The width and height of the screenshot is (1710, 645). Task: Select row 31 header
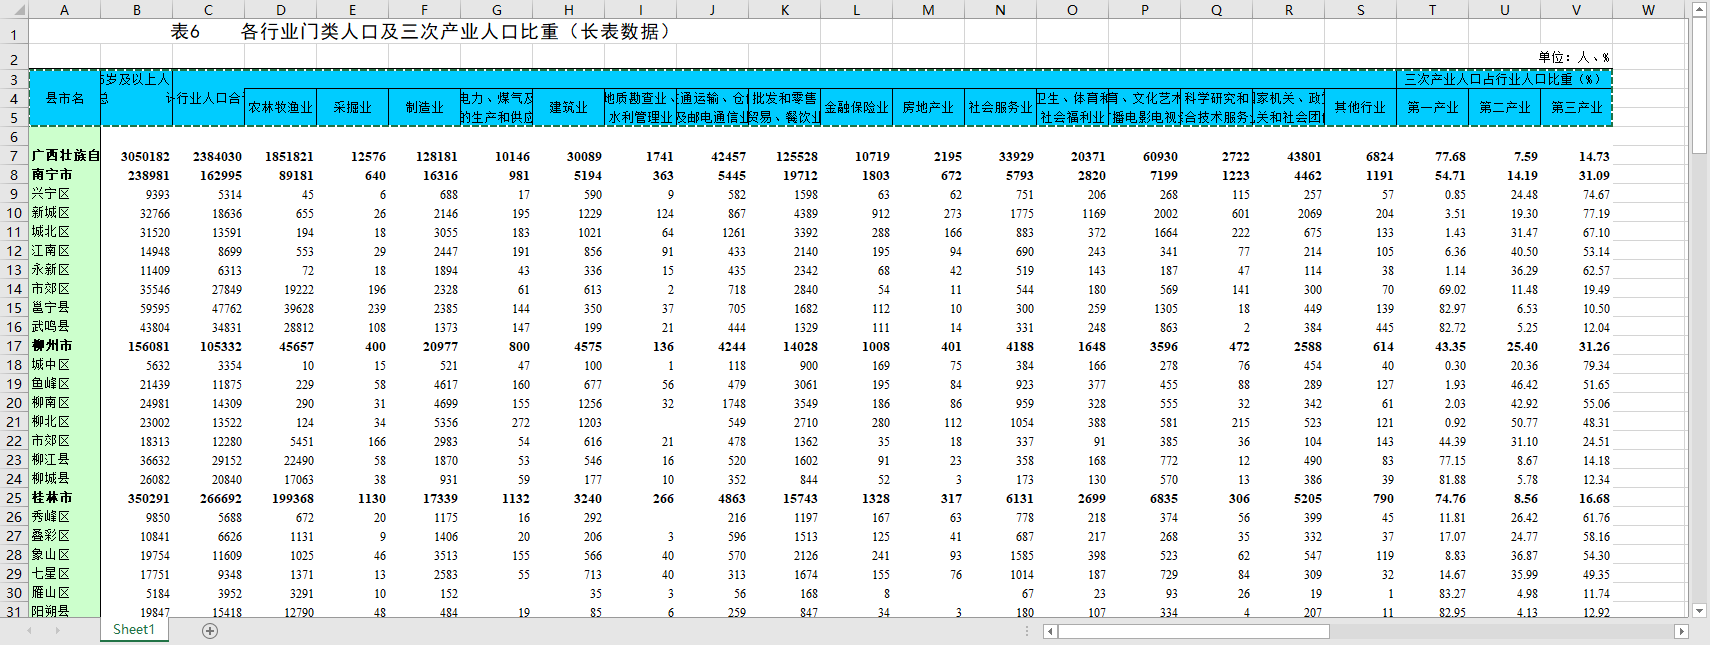tap(14, 612)
